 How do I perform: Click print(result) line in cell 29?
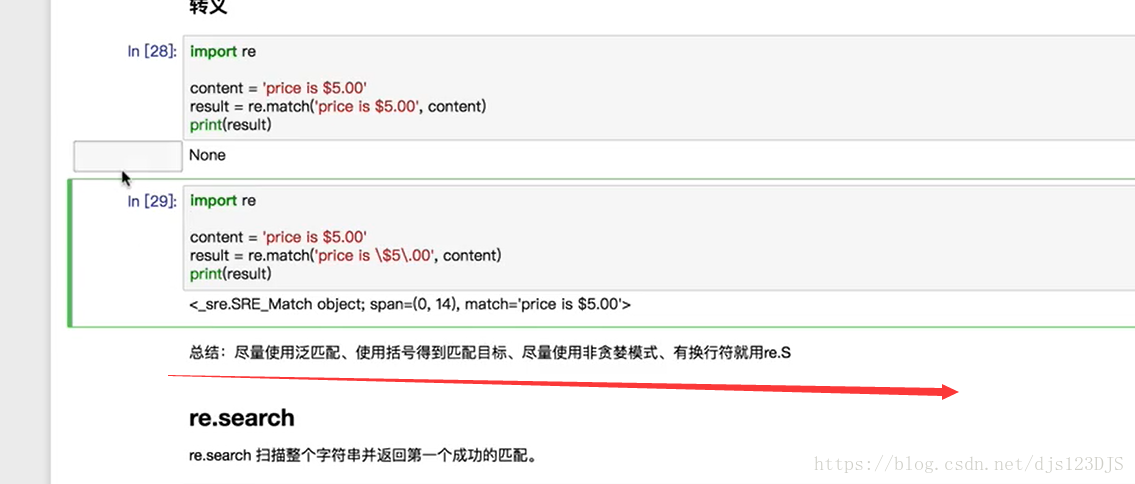tap(230, 274)
